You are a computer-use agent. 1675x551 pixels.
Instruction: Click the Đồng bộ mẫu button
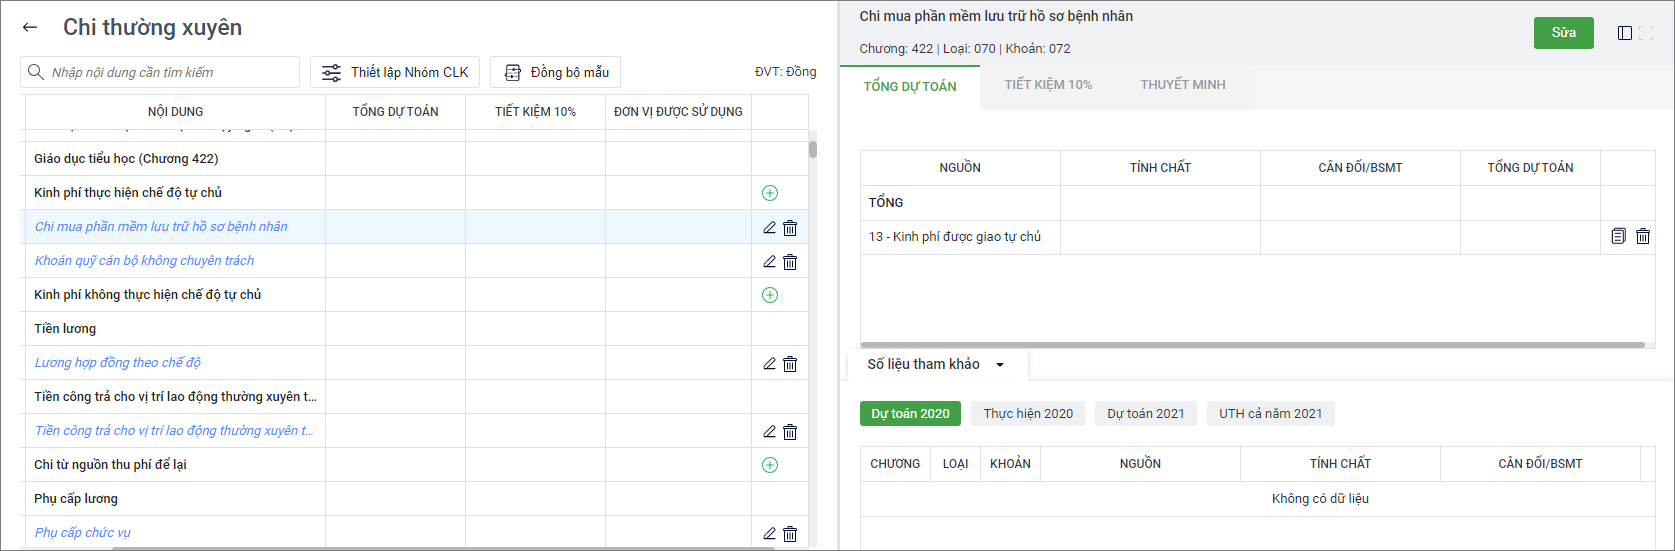pos(555,72)
